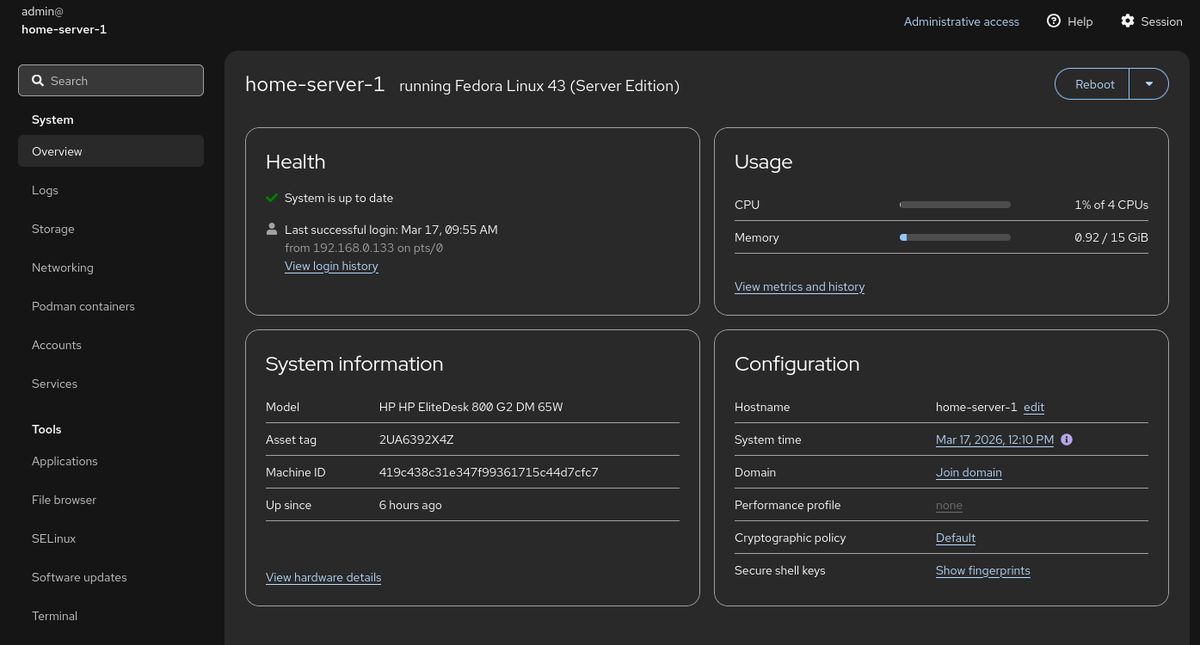Open the SELinux tool page
This screenshot has height=645, width=1200.
click(53, 538)
